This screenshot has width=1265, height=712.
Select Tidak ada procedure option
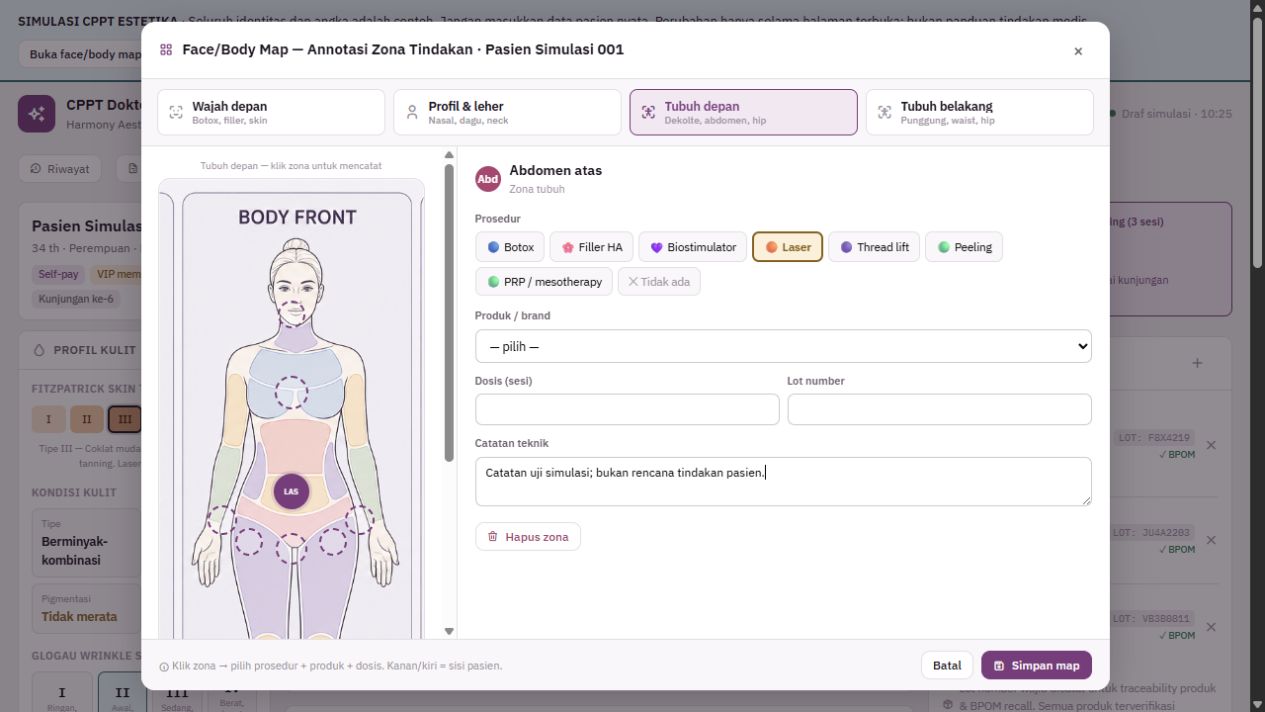click(659, 282)
